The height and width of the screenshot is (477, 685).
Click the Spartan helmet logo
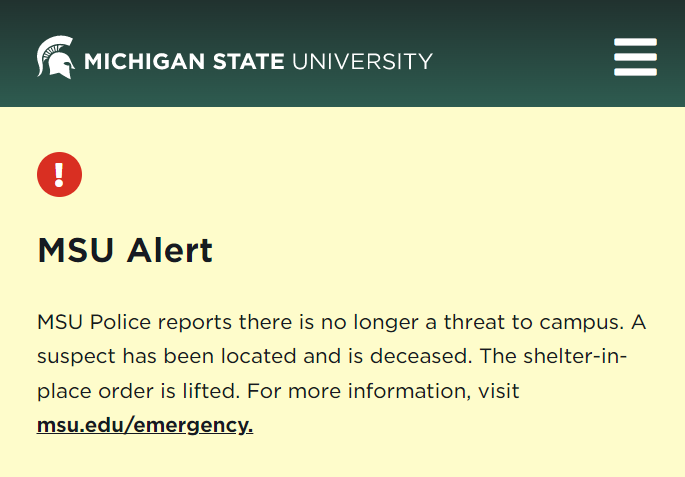click(x=55, y=57)
